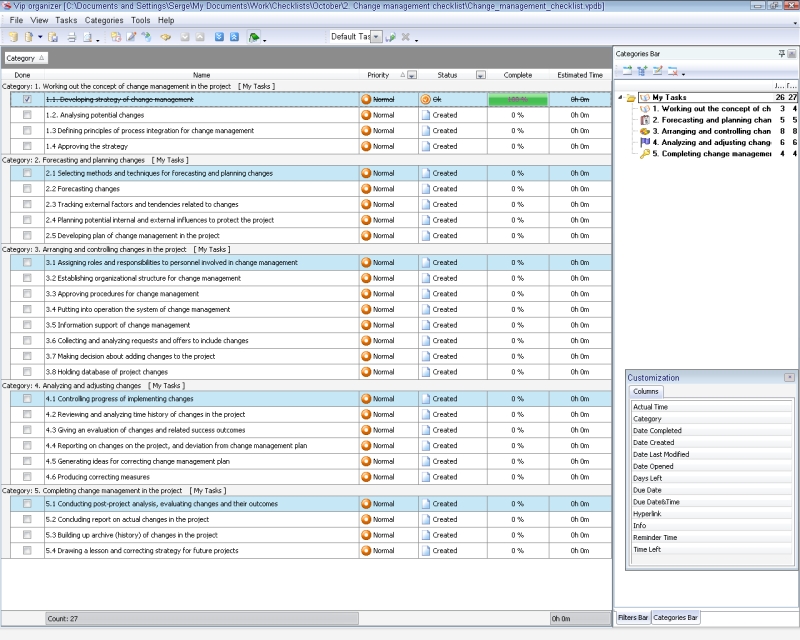This screenshot has width=800, height=640.
Task: Open the Default Tasks view dropdown
Action: [377, 37]
